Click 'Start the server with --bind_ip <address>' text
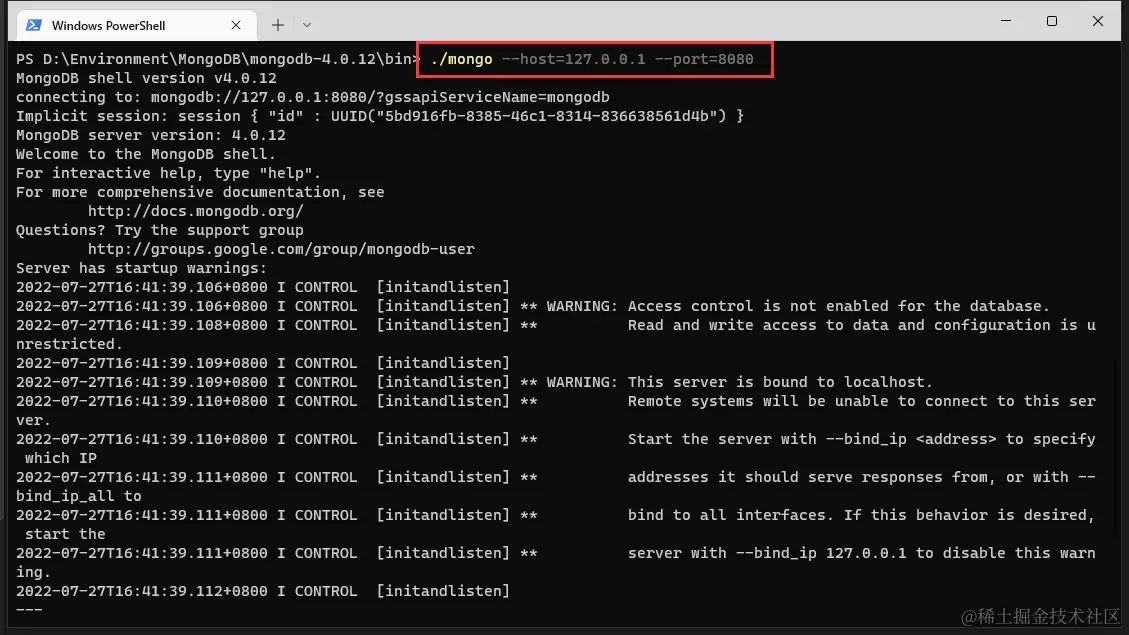Image resolution: width=1129 pixels, height=635 pixels. [x=861, y=439]
